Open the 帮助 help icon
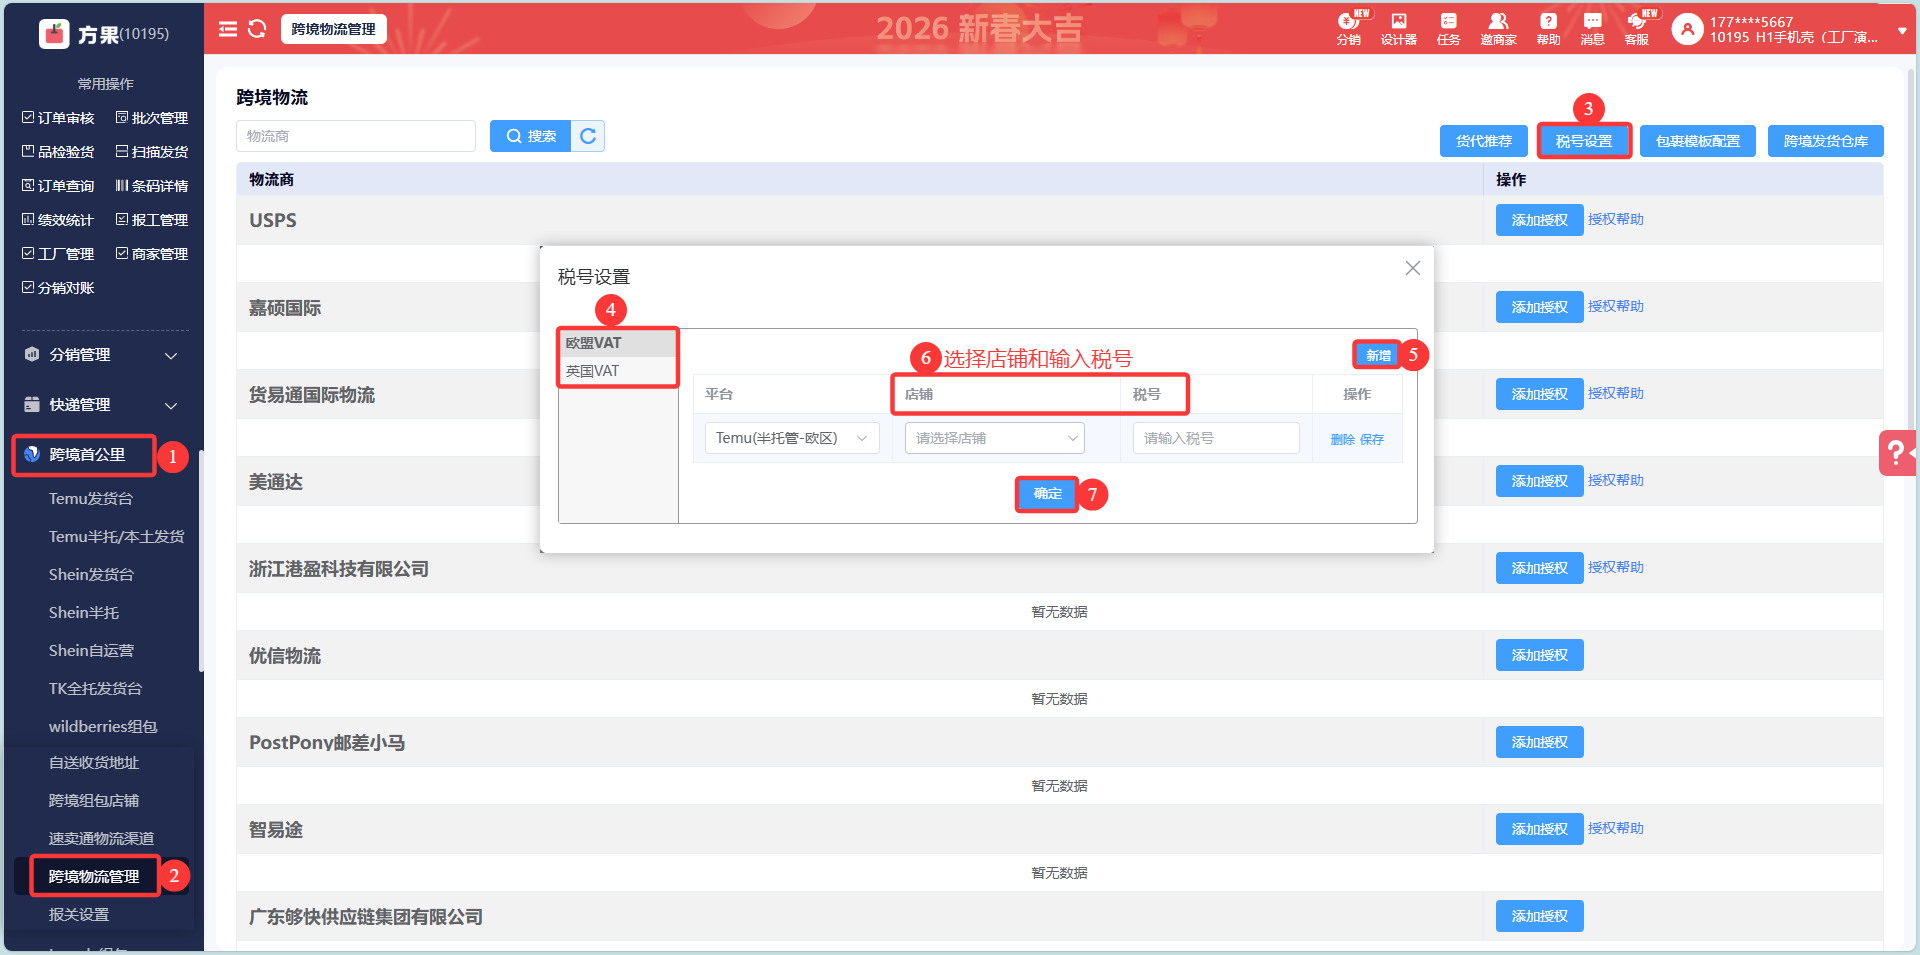Screen dimensions: 1920x955 point(1548,28)
